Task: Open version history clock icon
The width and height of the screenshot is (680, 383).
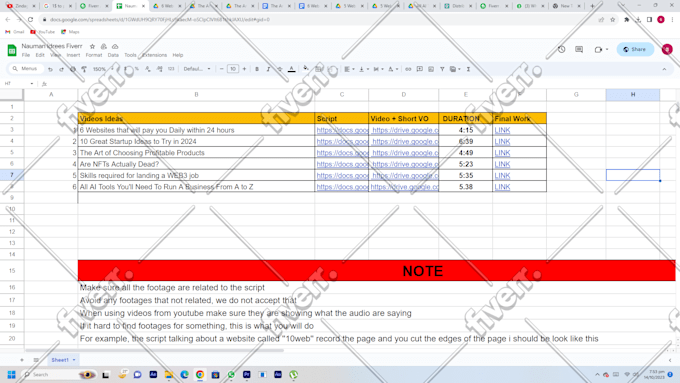Action: (562, 49)
